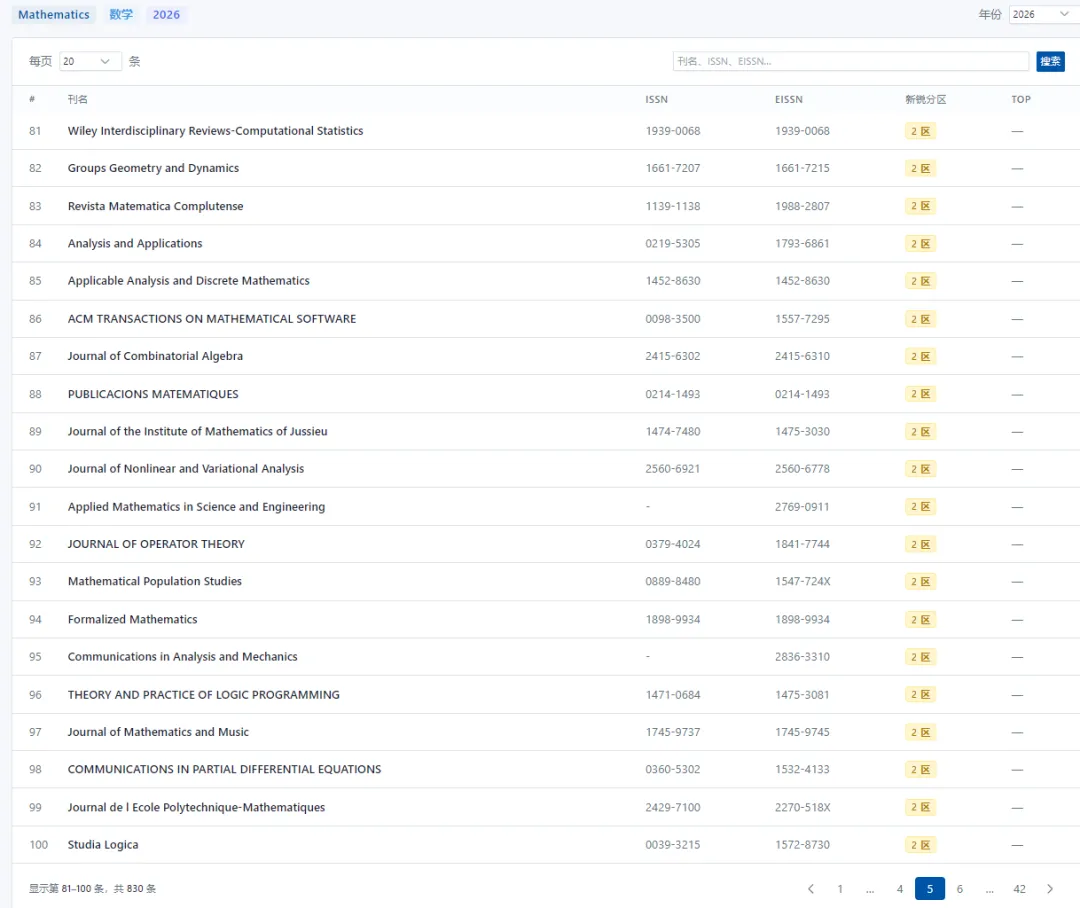This screenshot has height=908, width=1080.
Task: Select Journal de l Ecole Polytechnique-Mathematiques
Action: [x=196, y=807]
